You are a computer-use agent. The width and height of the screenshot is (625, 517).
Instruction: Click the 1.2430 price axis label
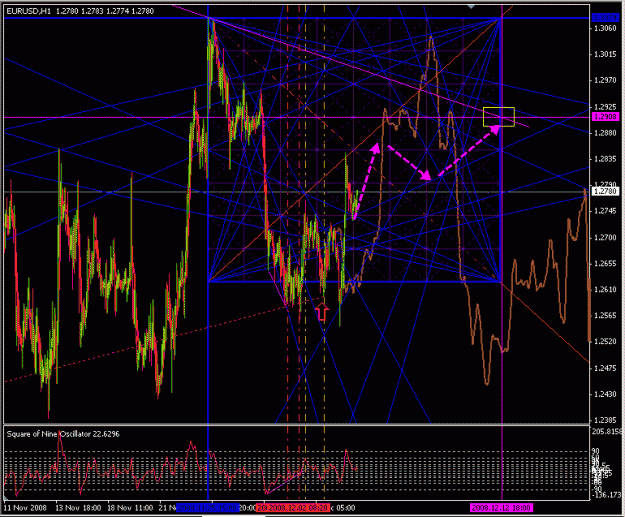(605, 394)
